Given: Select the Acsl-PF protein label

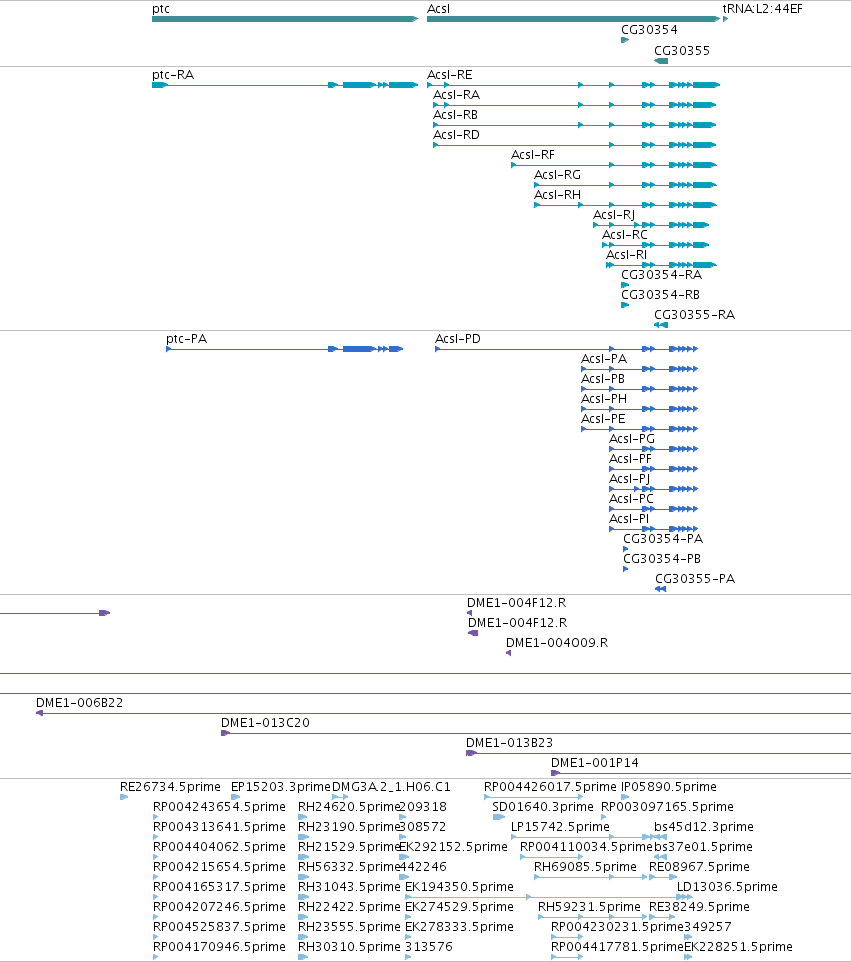Looking at the screenshot, I should (x=631, y=458).
